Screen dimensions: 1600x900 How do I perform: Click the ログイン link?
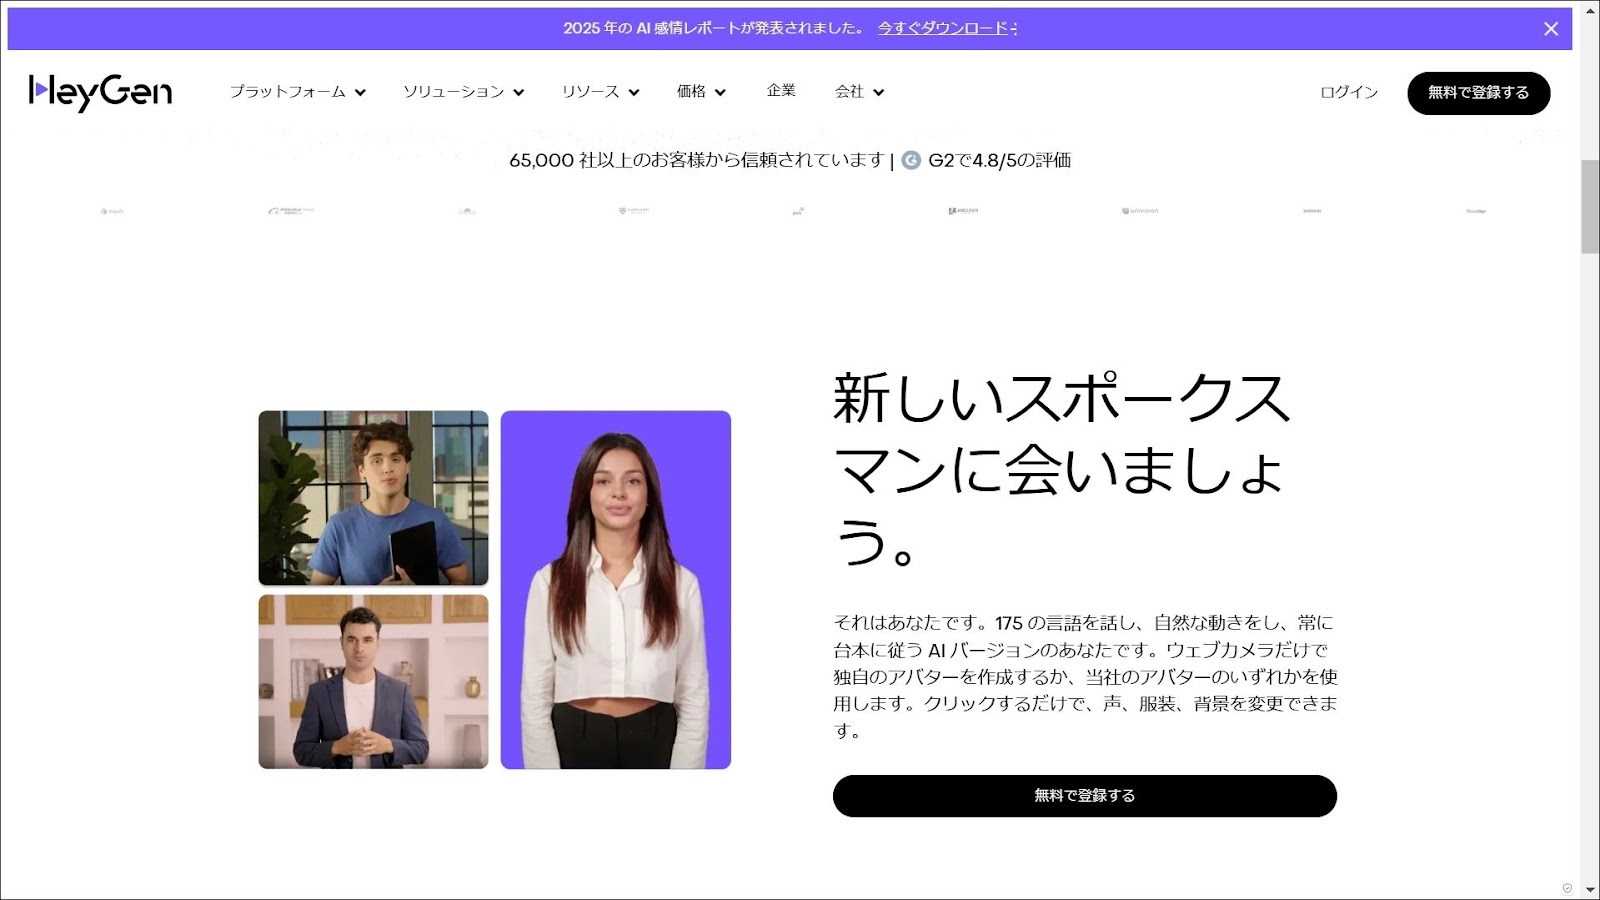1349,92
